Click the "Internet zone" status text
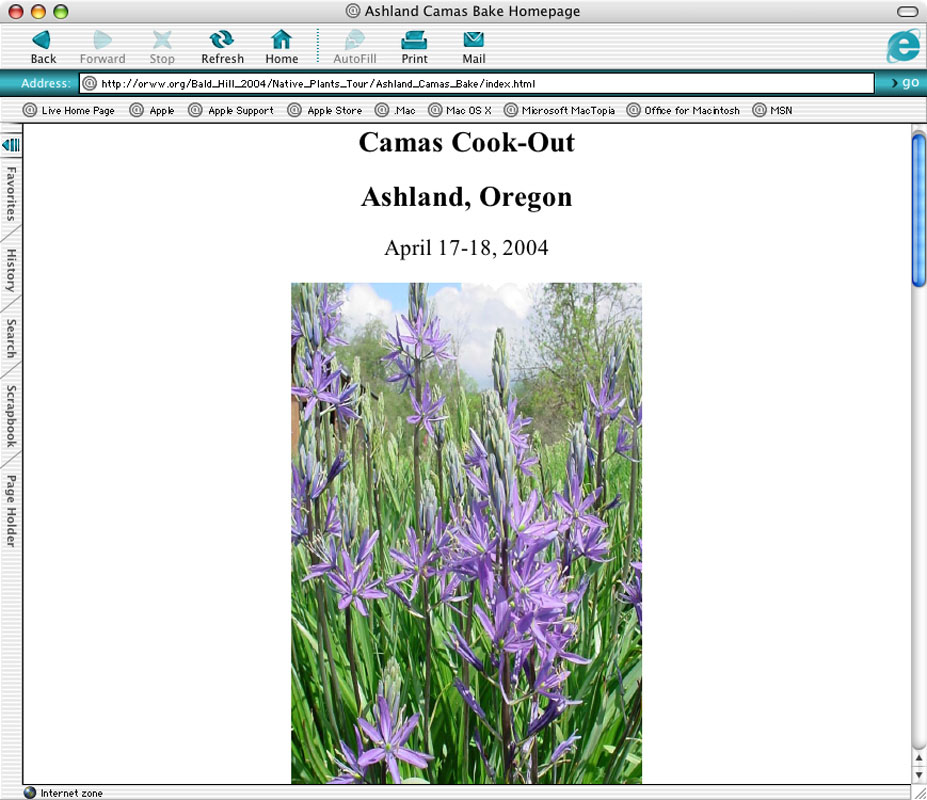927x800 pixels. point(72,793)
